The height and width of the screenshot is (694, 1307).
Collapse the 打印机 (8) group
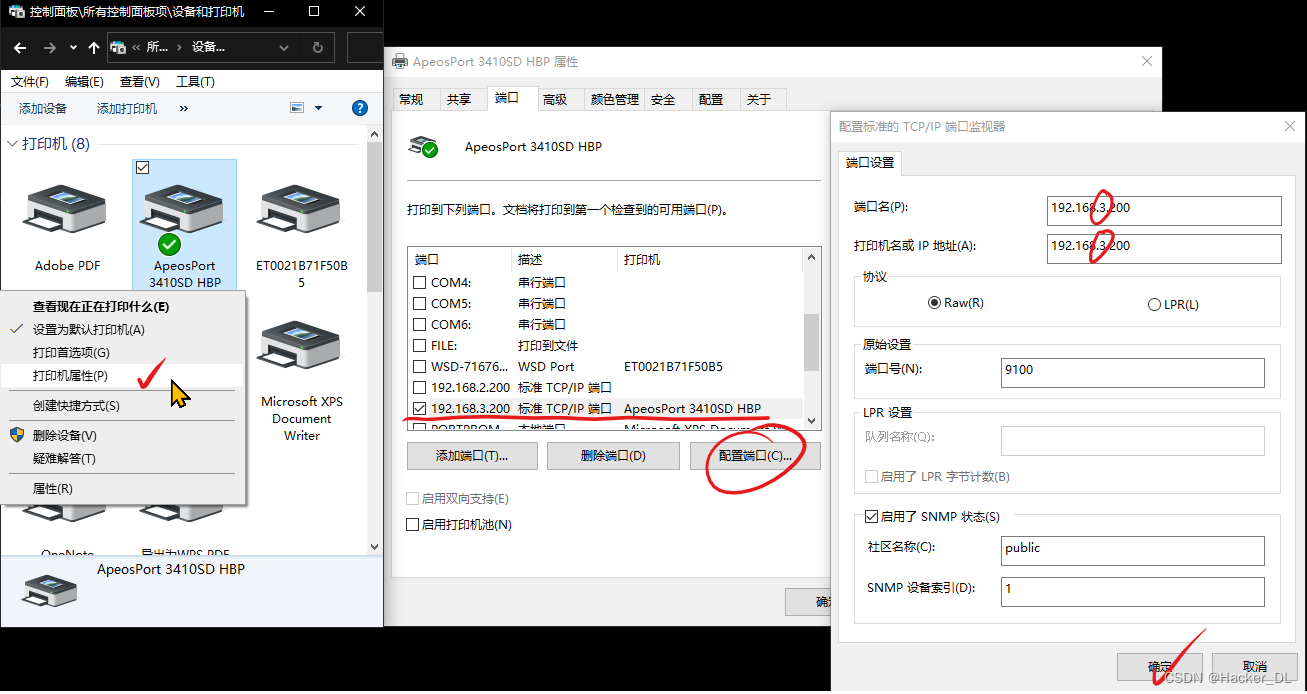[x=13, y=144]
